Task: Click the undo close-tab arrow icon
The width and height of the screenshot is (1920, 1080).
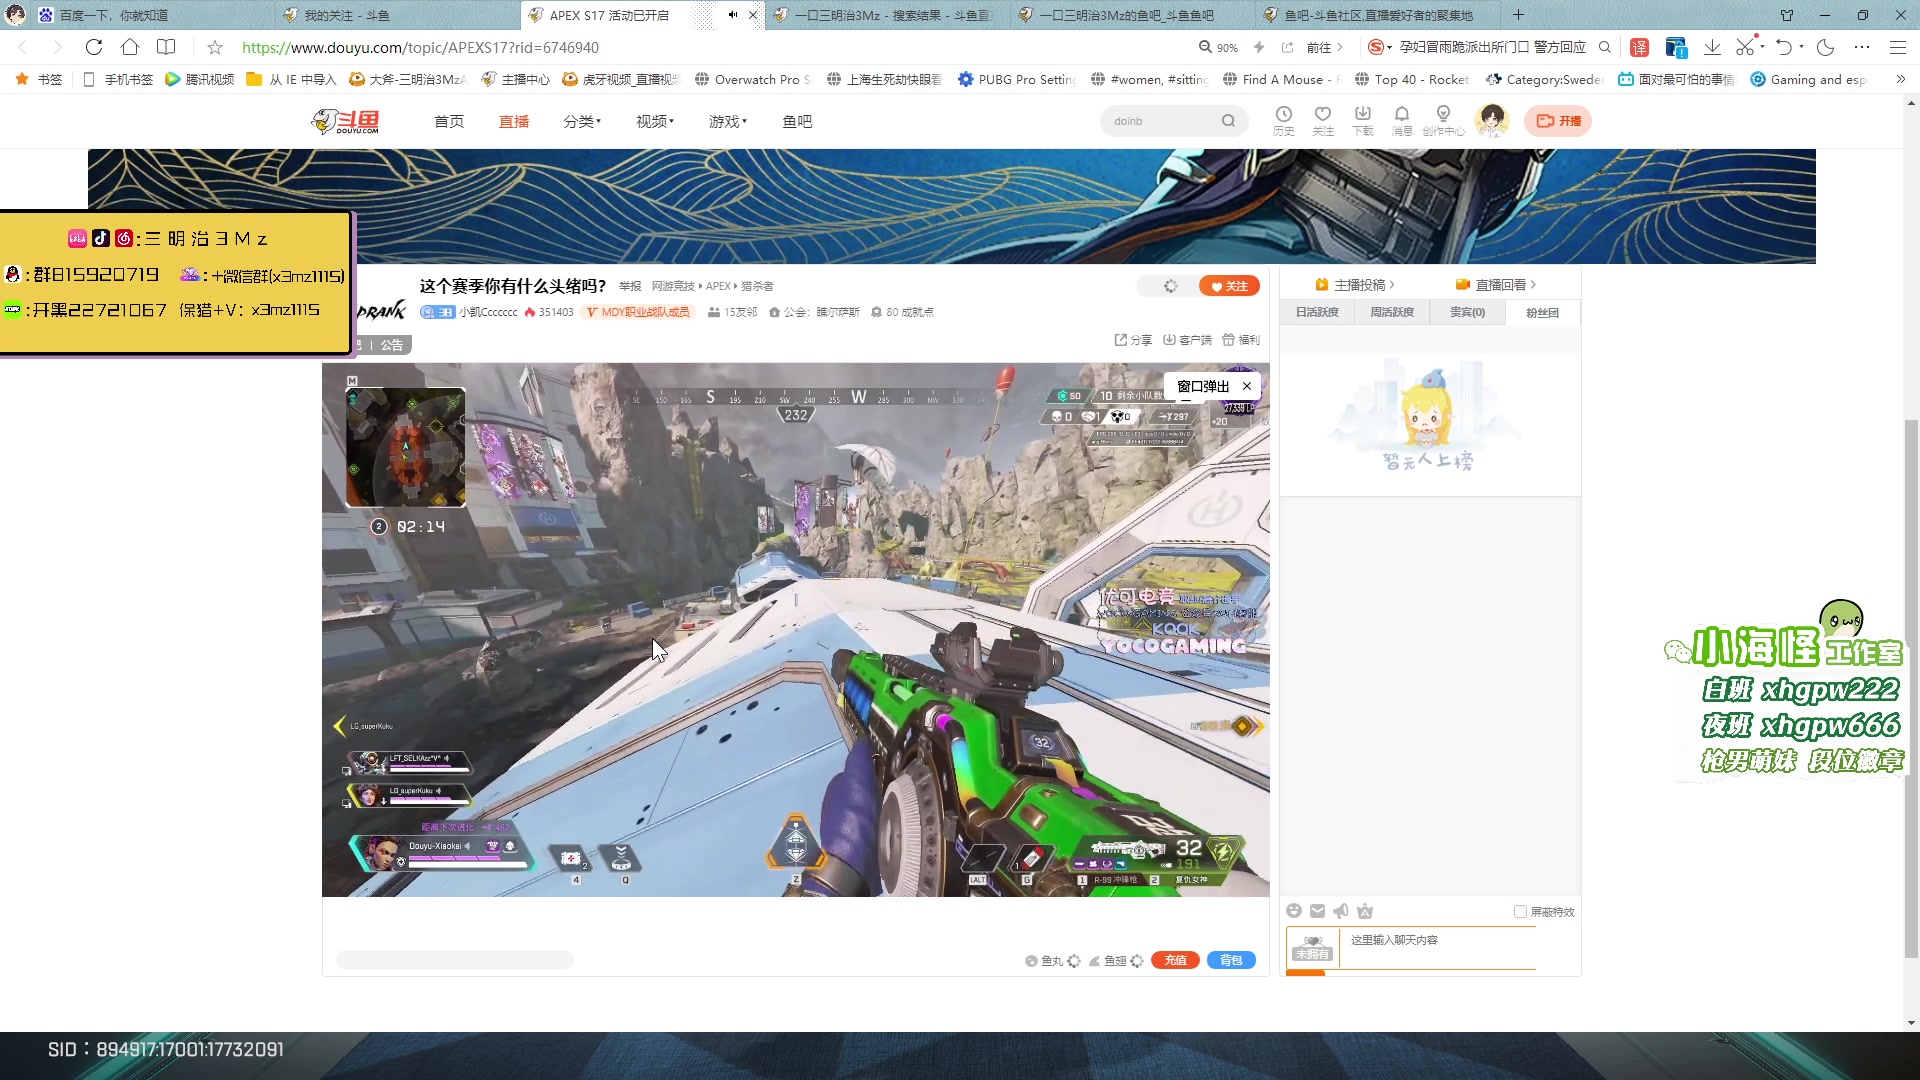Action: 1784,47
